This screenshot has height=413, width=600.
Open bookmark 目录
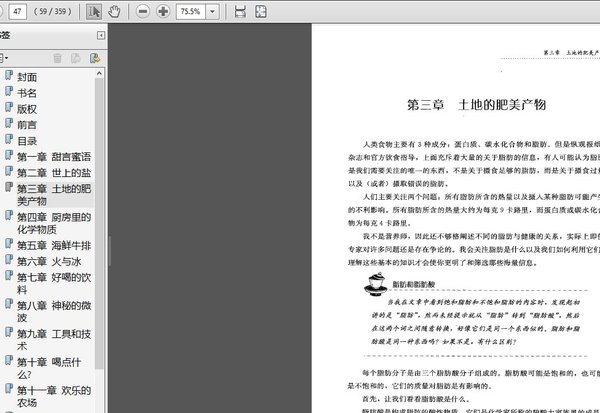click(x=27, y=141)
